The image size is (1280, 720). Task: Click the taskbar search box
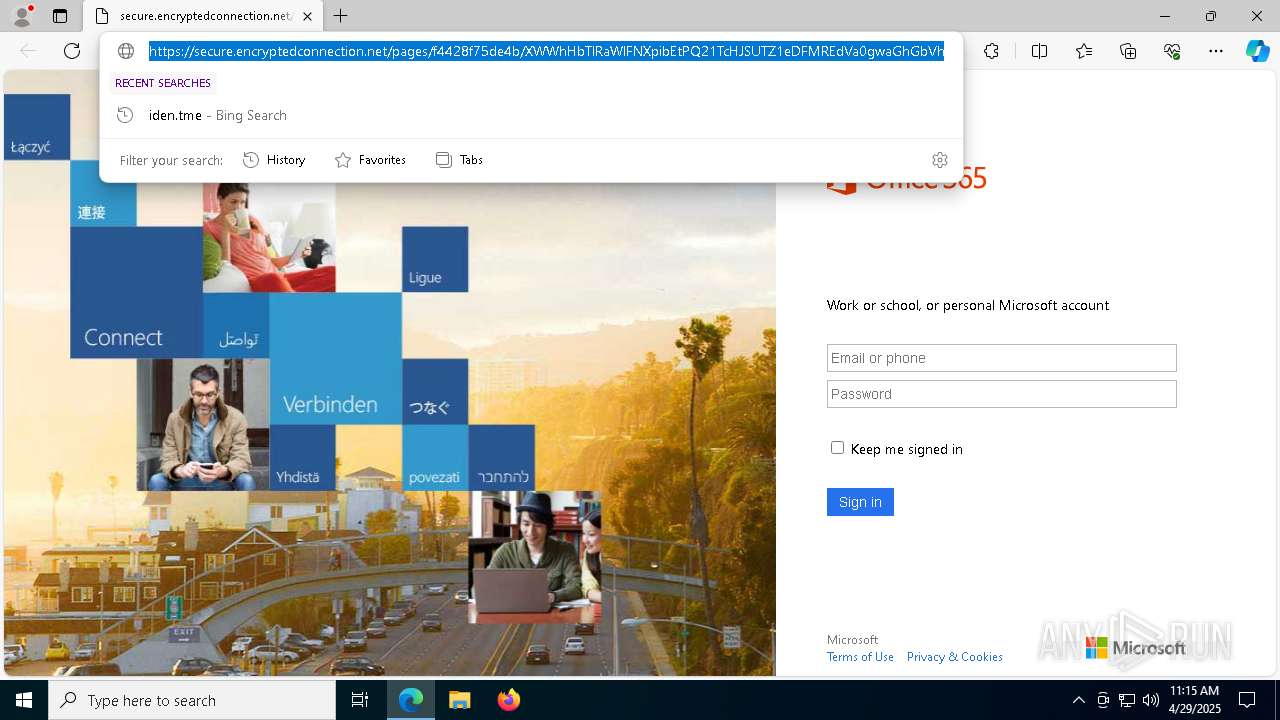(x=192, y=700)
